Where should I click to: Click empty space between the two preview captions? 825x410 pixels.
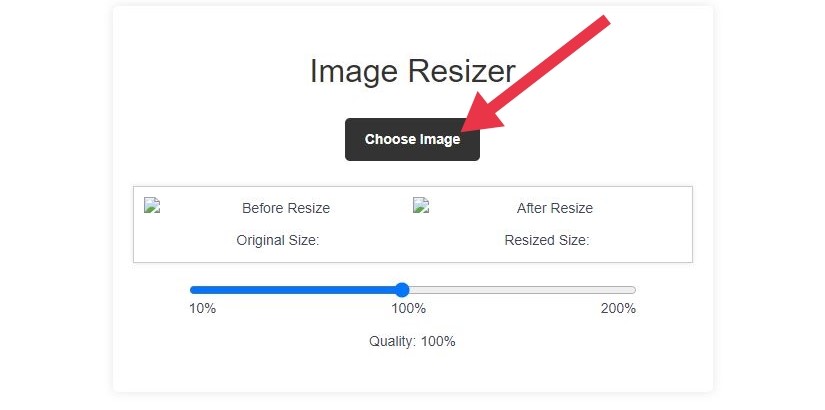tap(371, 208)
